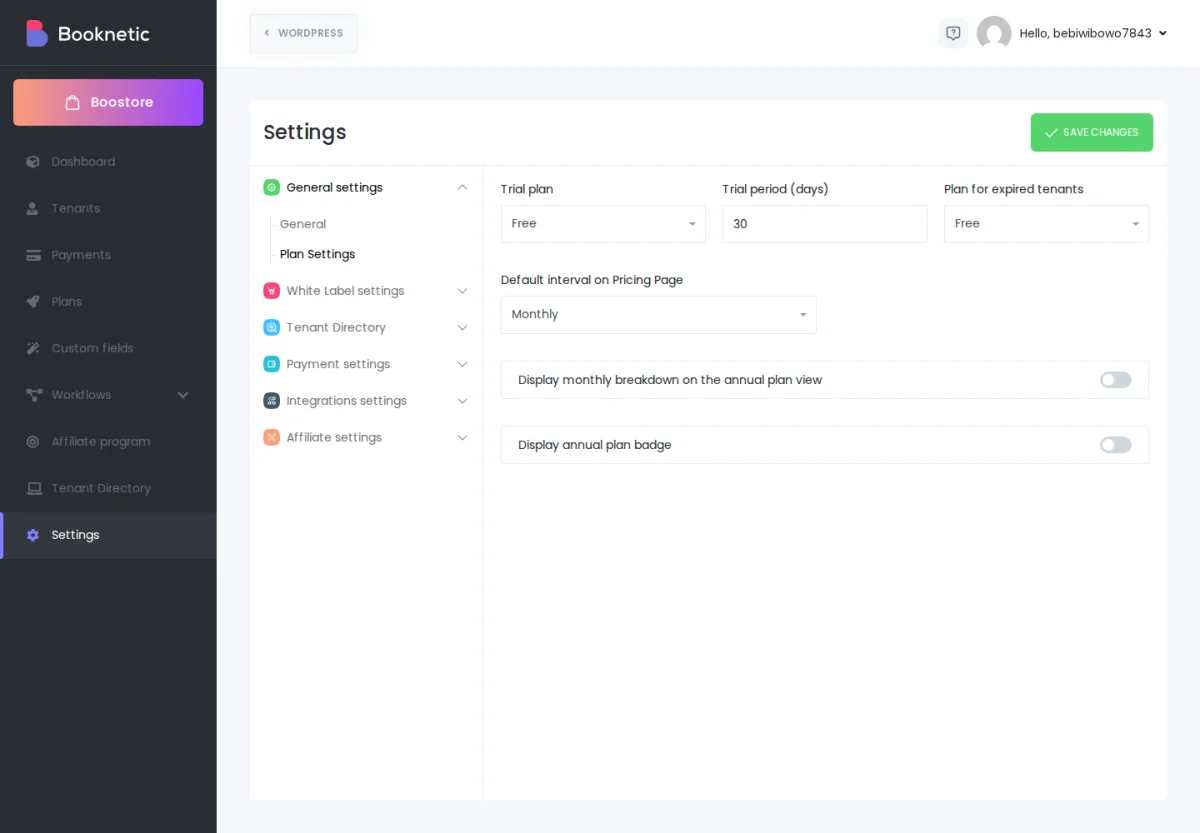The width and height of the screenshot is (1200, 833).
Task: Click the teal Payment settings icon
Action: 271,364
